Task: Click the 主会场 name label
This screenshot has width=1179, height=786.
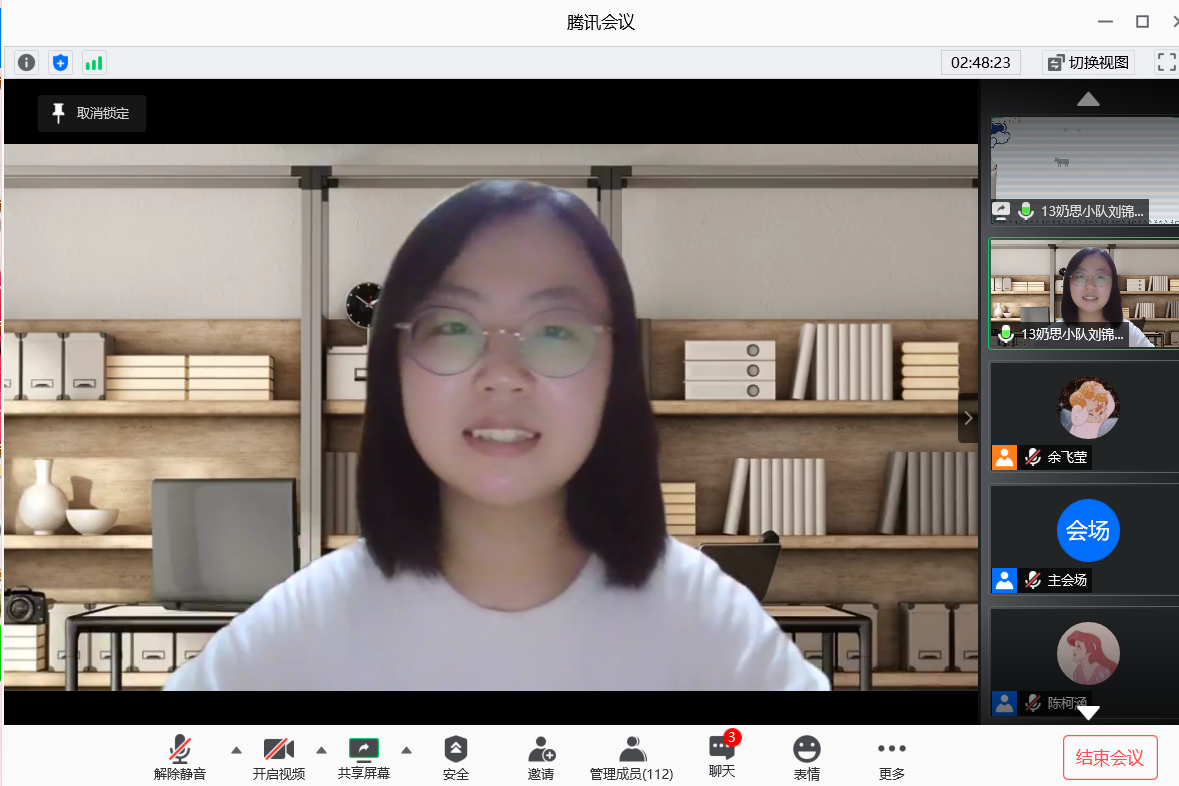Action: 1067,581
